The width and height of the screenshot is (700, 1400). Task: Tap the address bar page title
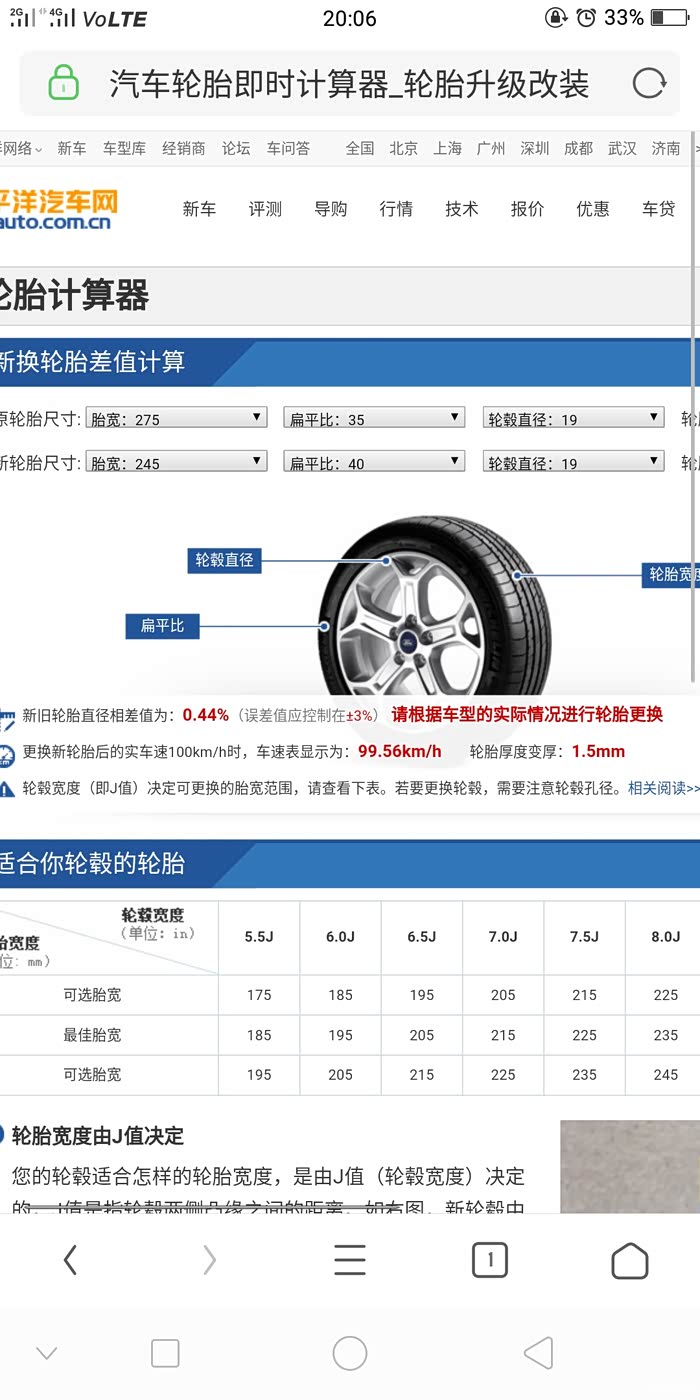[x=349, y=84]
